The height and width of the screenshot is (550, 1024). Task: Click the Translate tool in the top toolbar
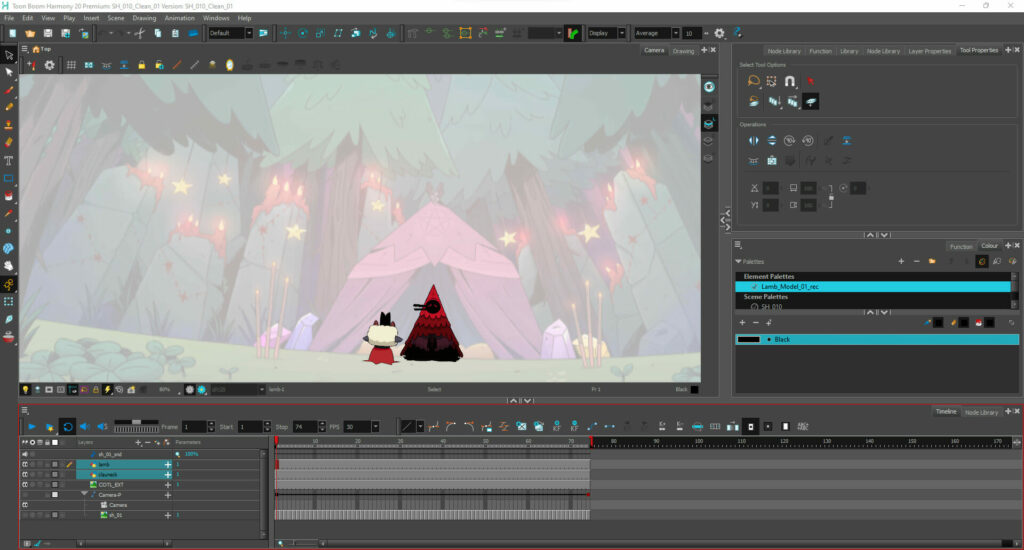point(285,33)
